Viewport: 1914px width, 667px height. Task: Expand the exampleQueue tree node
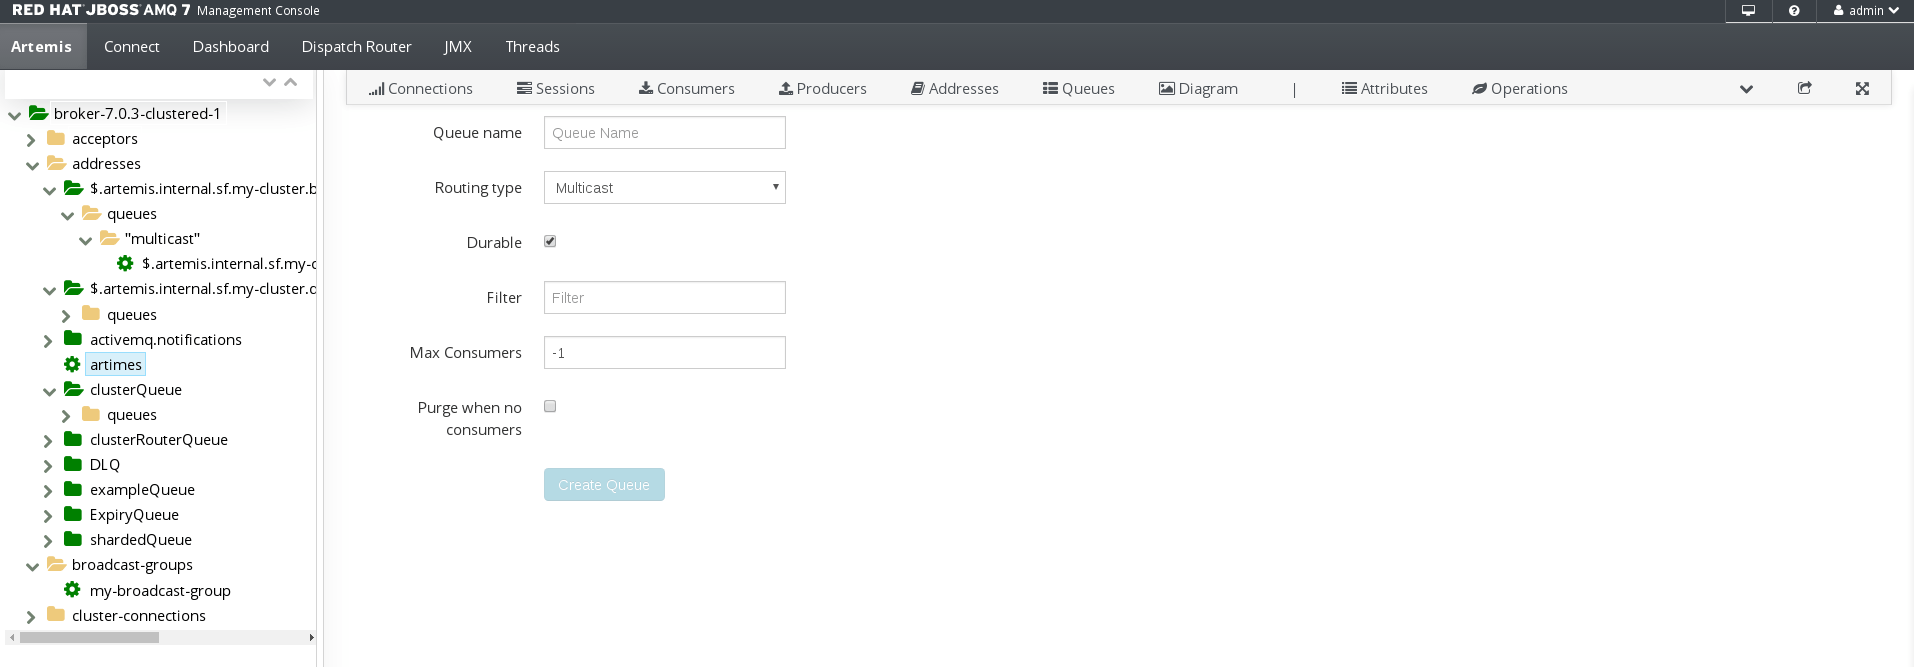coord(48,491)
